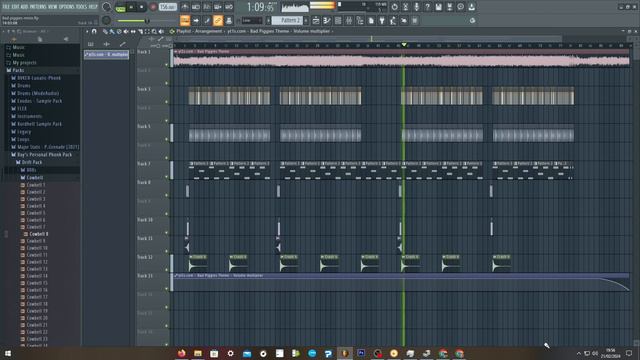The width and height of the screenshot is (640, 360).
Task: Click the add-pattern plus button
Action: (x=306, y=20)
